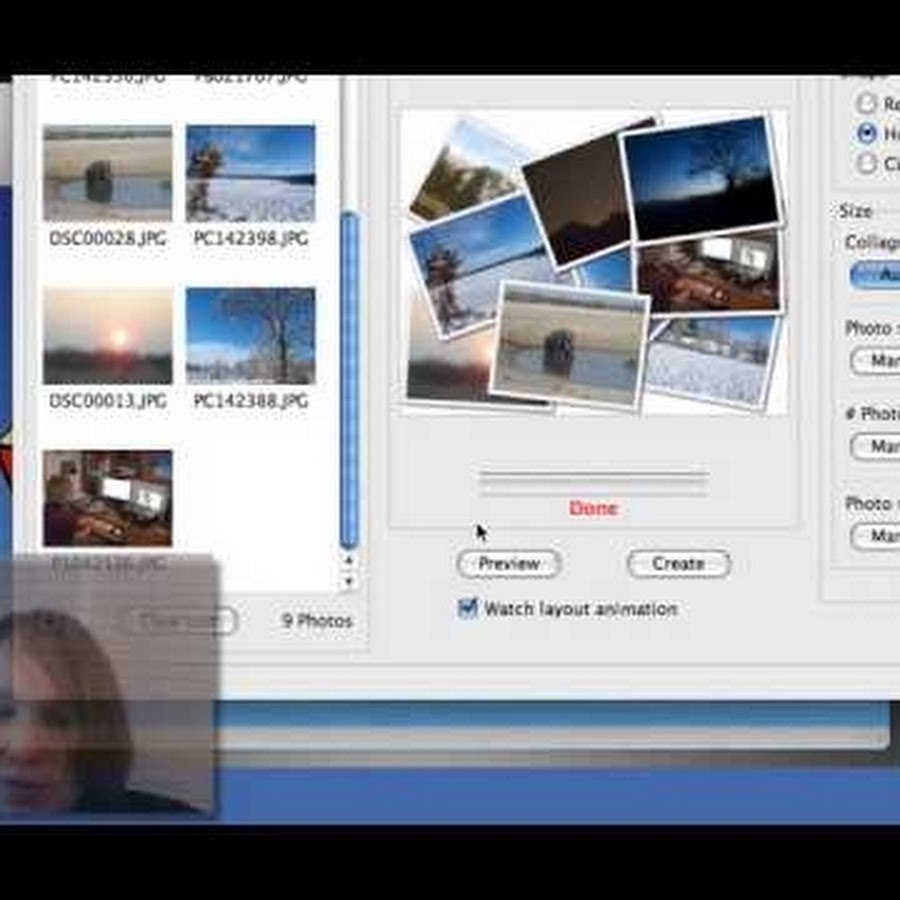Click the photo list scroll down arrow
900x900 pixels.
coord(349,581)
